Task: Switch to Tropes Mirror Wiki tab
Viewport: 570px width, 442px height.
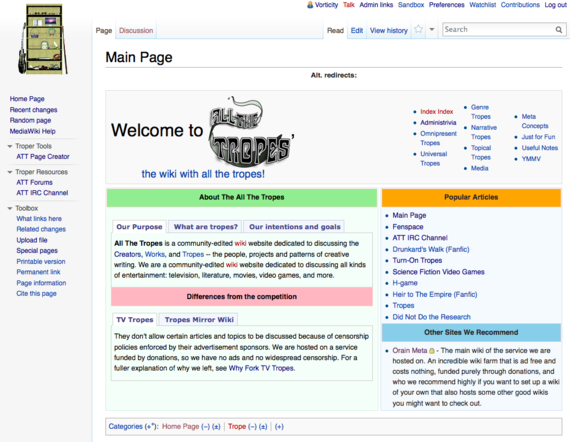Action: (x=199, y=320)
